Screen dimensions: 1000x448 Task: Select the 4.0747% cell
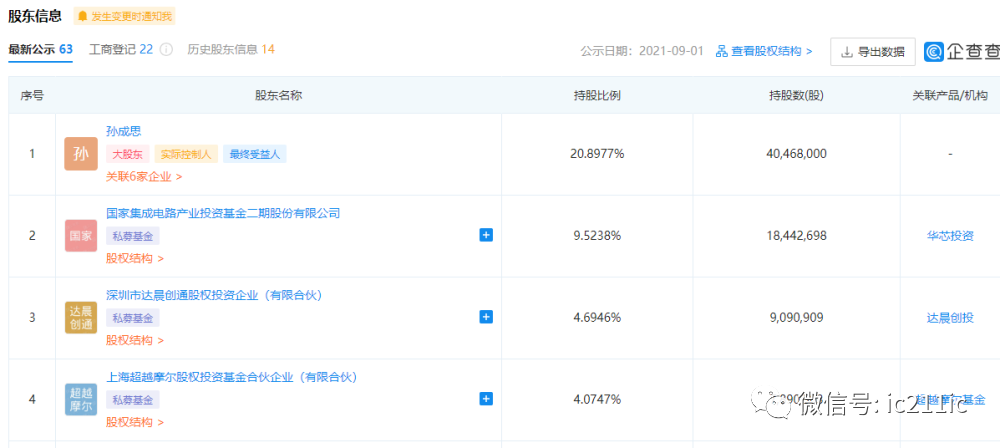(x=597, y=399)
